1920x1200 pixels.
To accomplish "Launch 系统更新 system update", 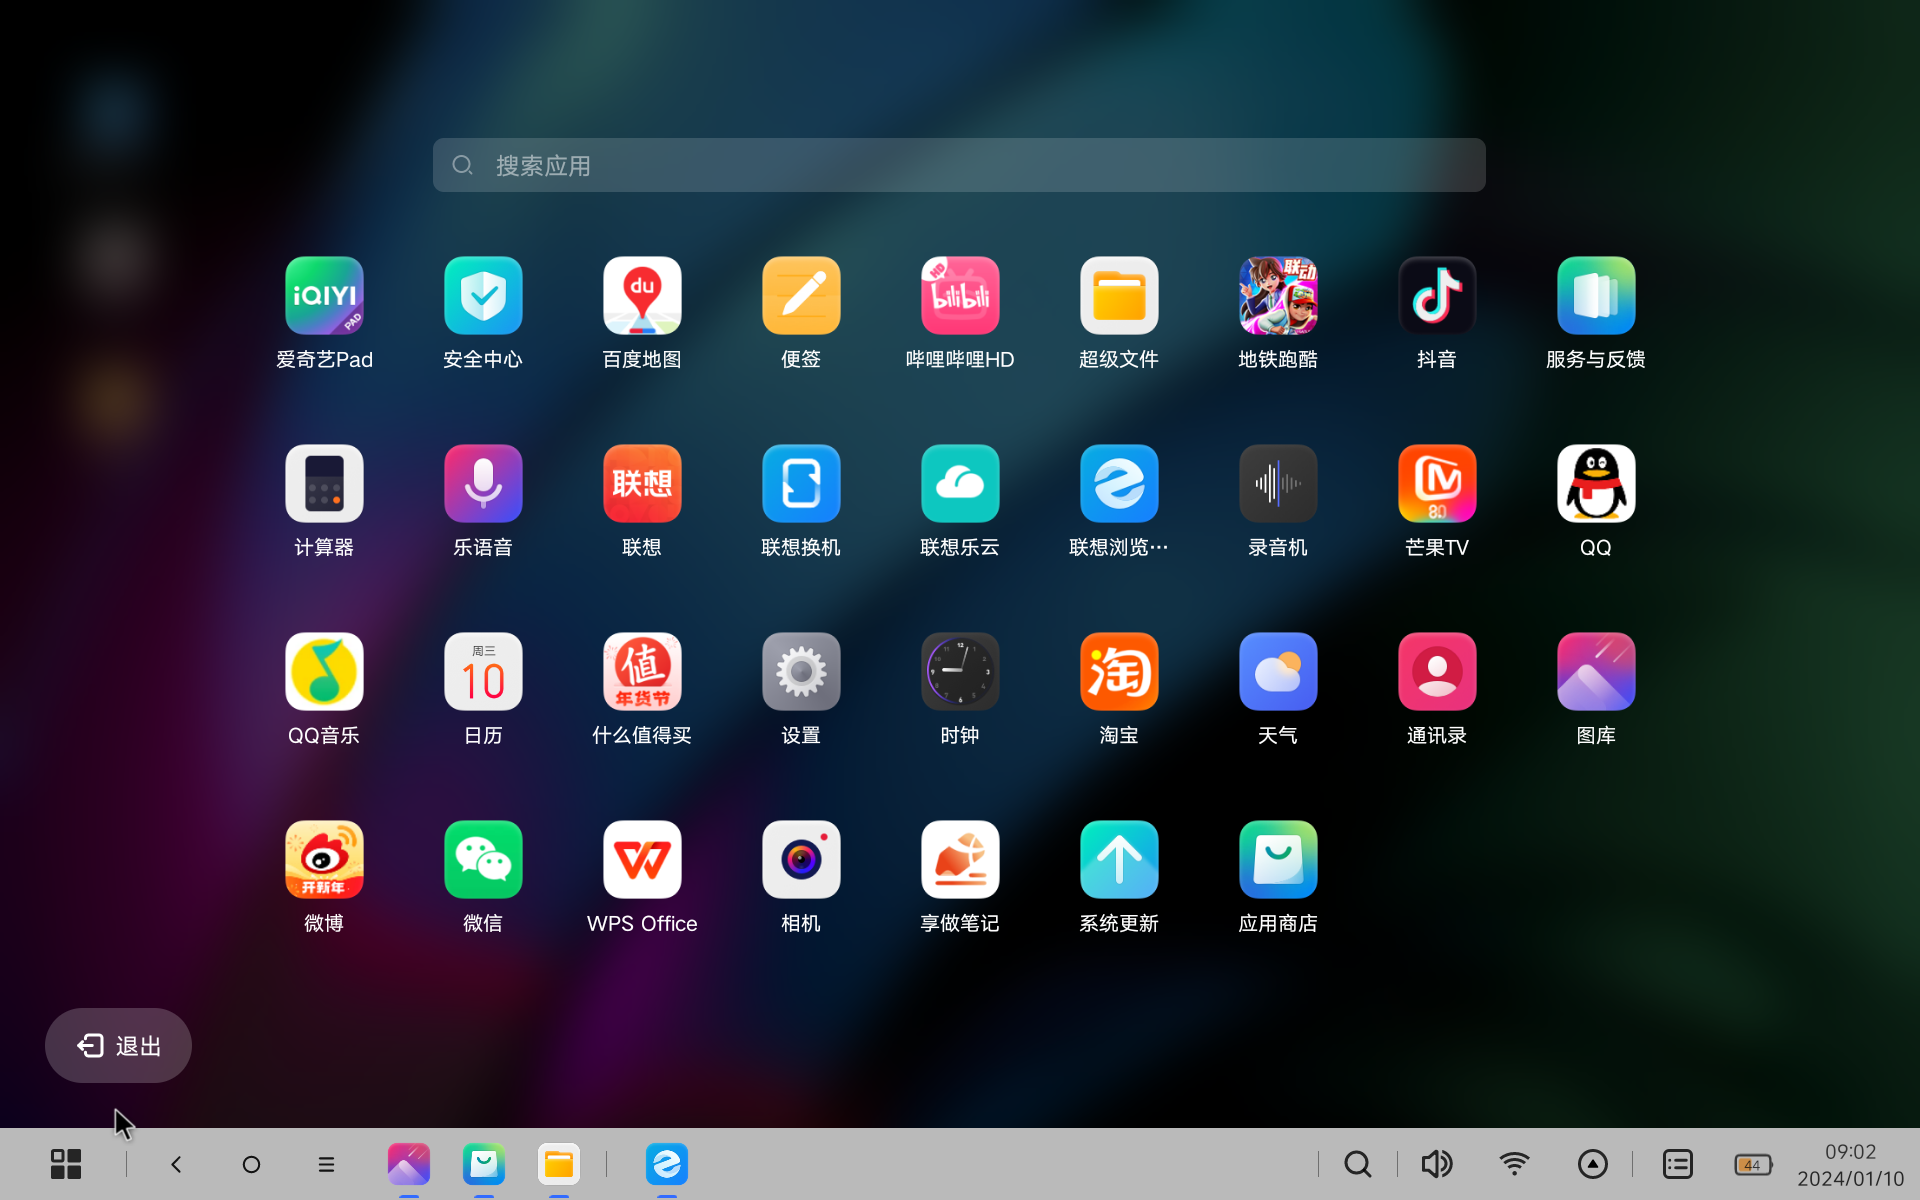I will pyautogui.click(x=1119, y=860).
